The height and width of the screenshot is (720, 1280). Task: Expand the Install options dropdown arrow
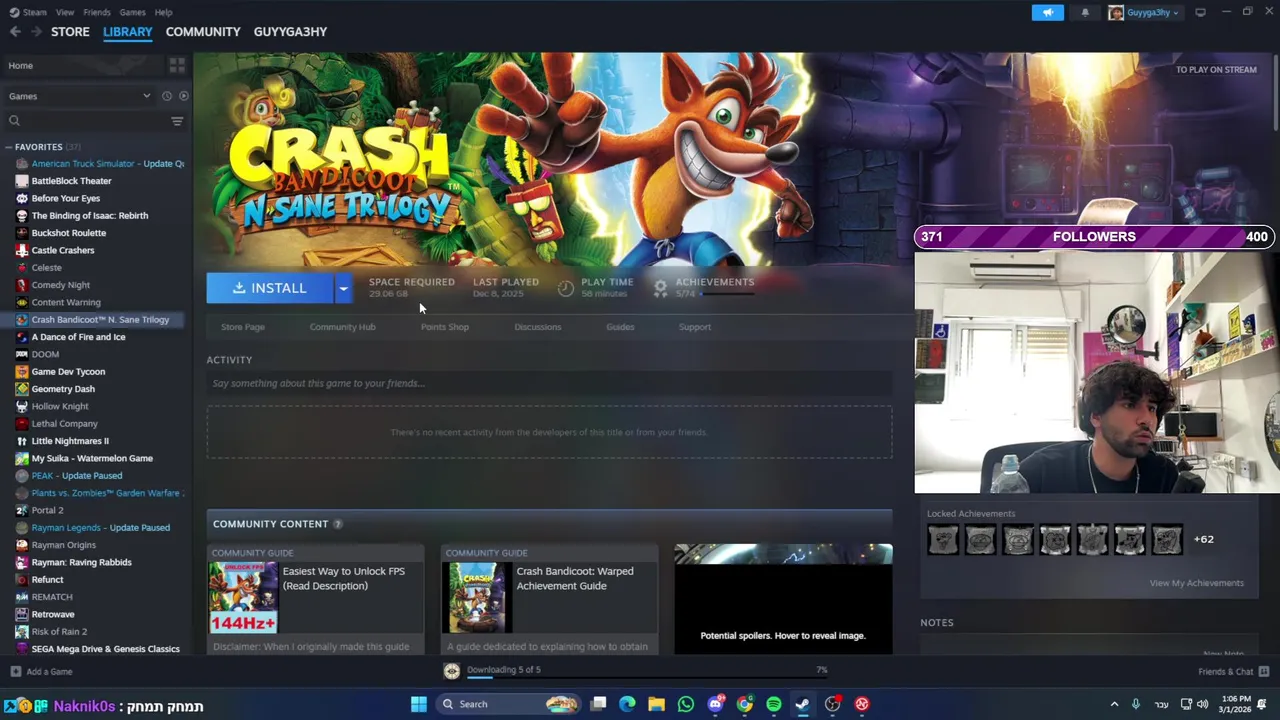click(x=343, y=288)
